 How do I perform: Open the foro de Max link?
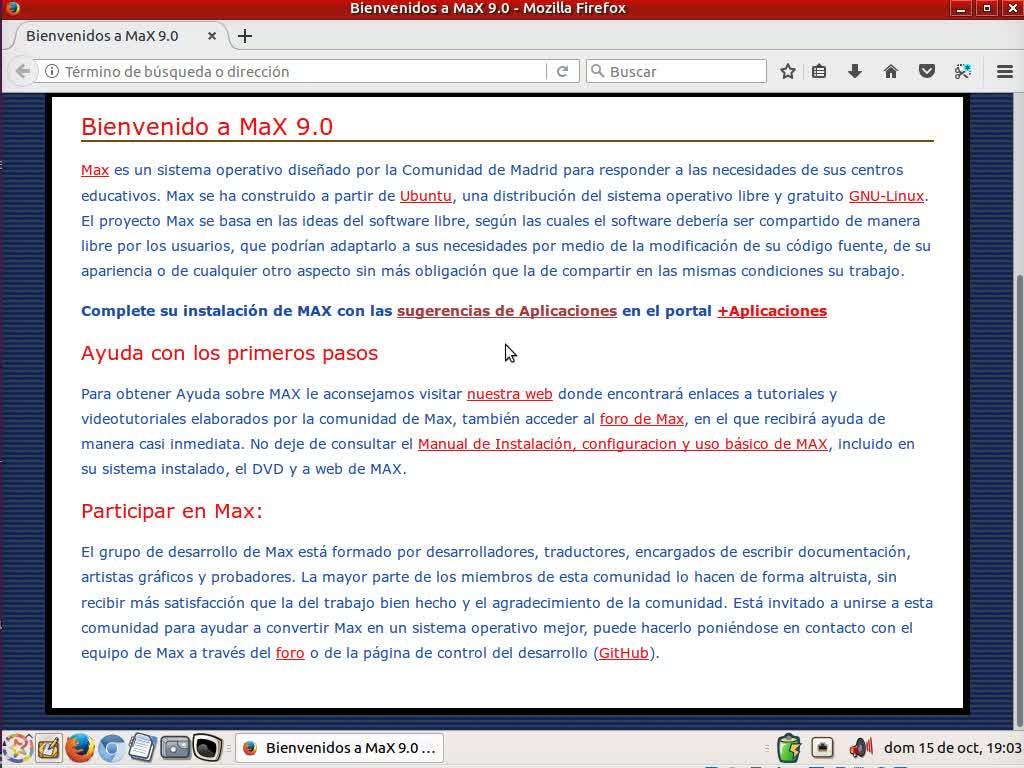click(x=642, y=419)
